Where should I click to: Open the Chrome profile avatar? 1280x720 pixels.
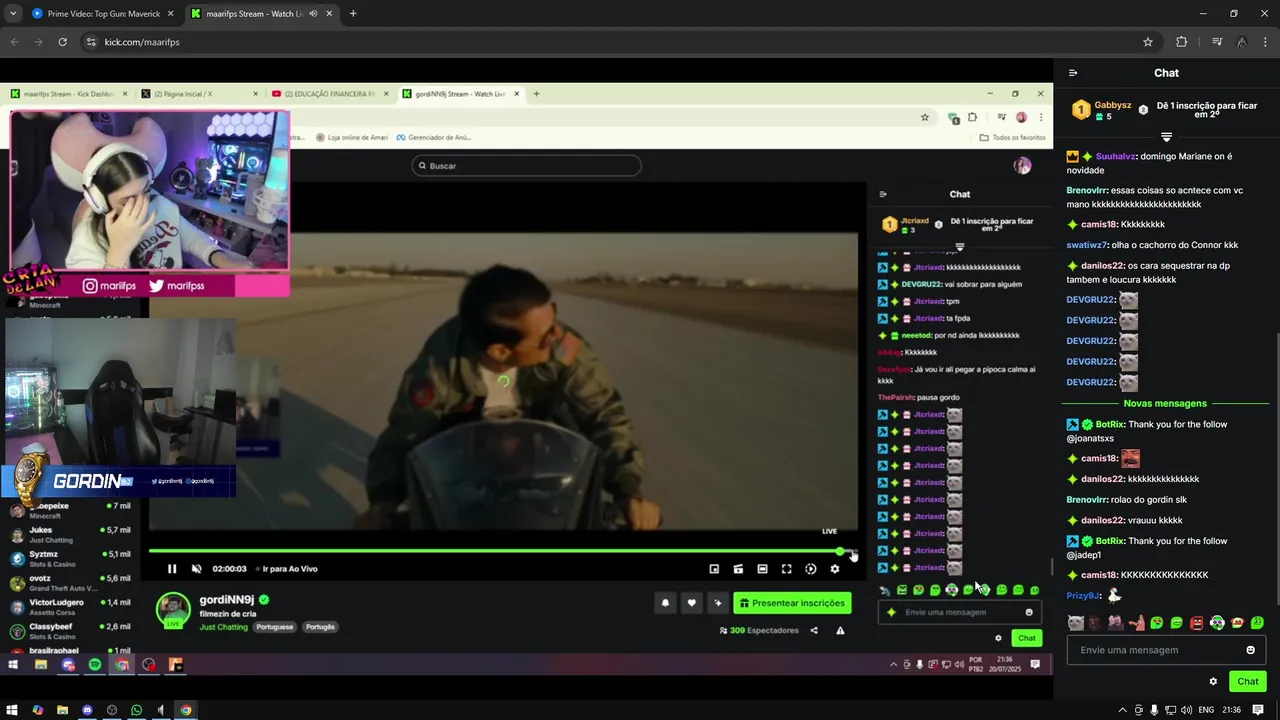(x=1242, y=42)
